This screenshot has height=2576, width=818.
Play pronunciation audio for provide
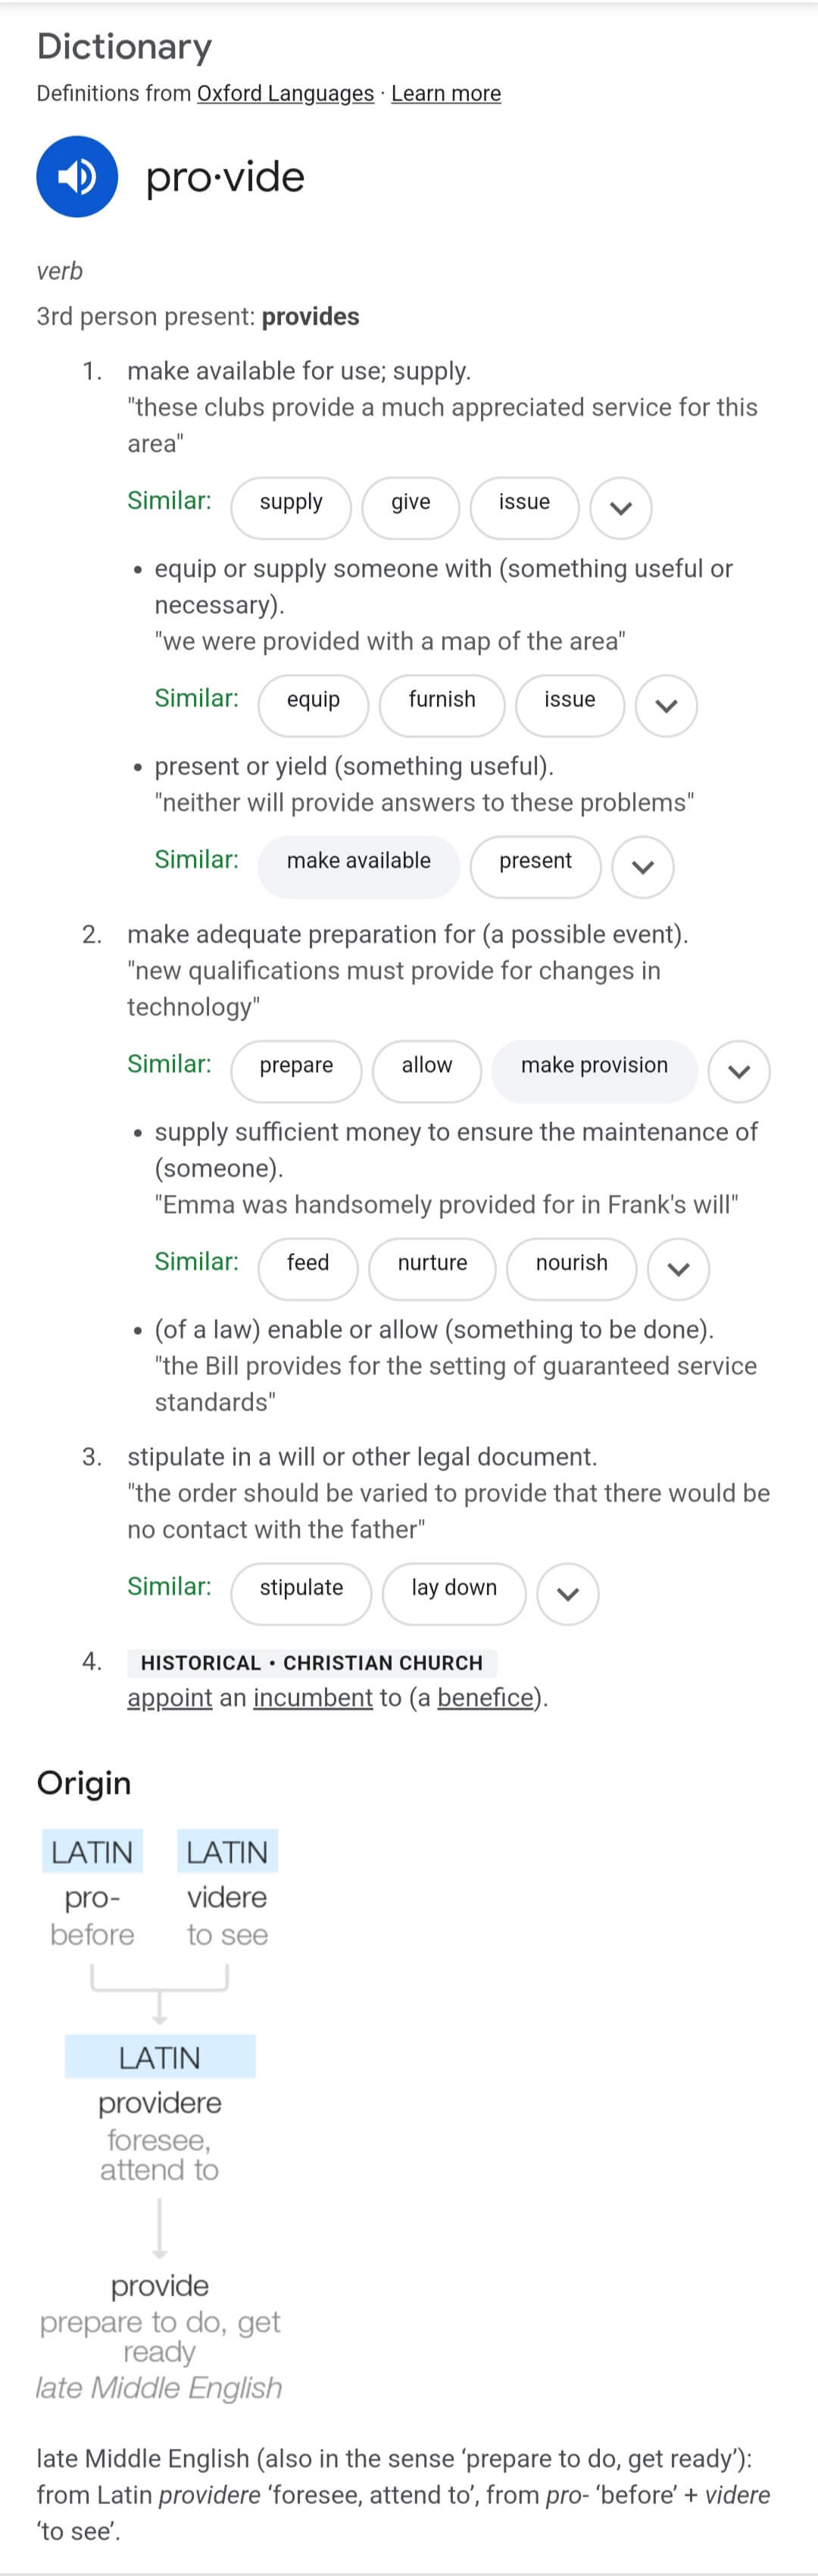pyautogui.click(x=77, y=177)
